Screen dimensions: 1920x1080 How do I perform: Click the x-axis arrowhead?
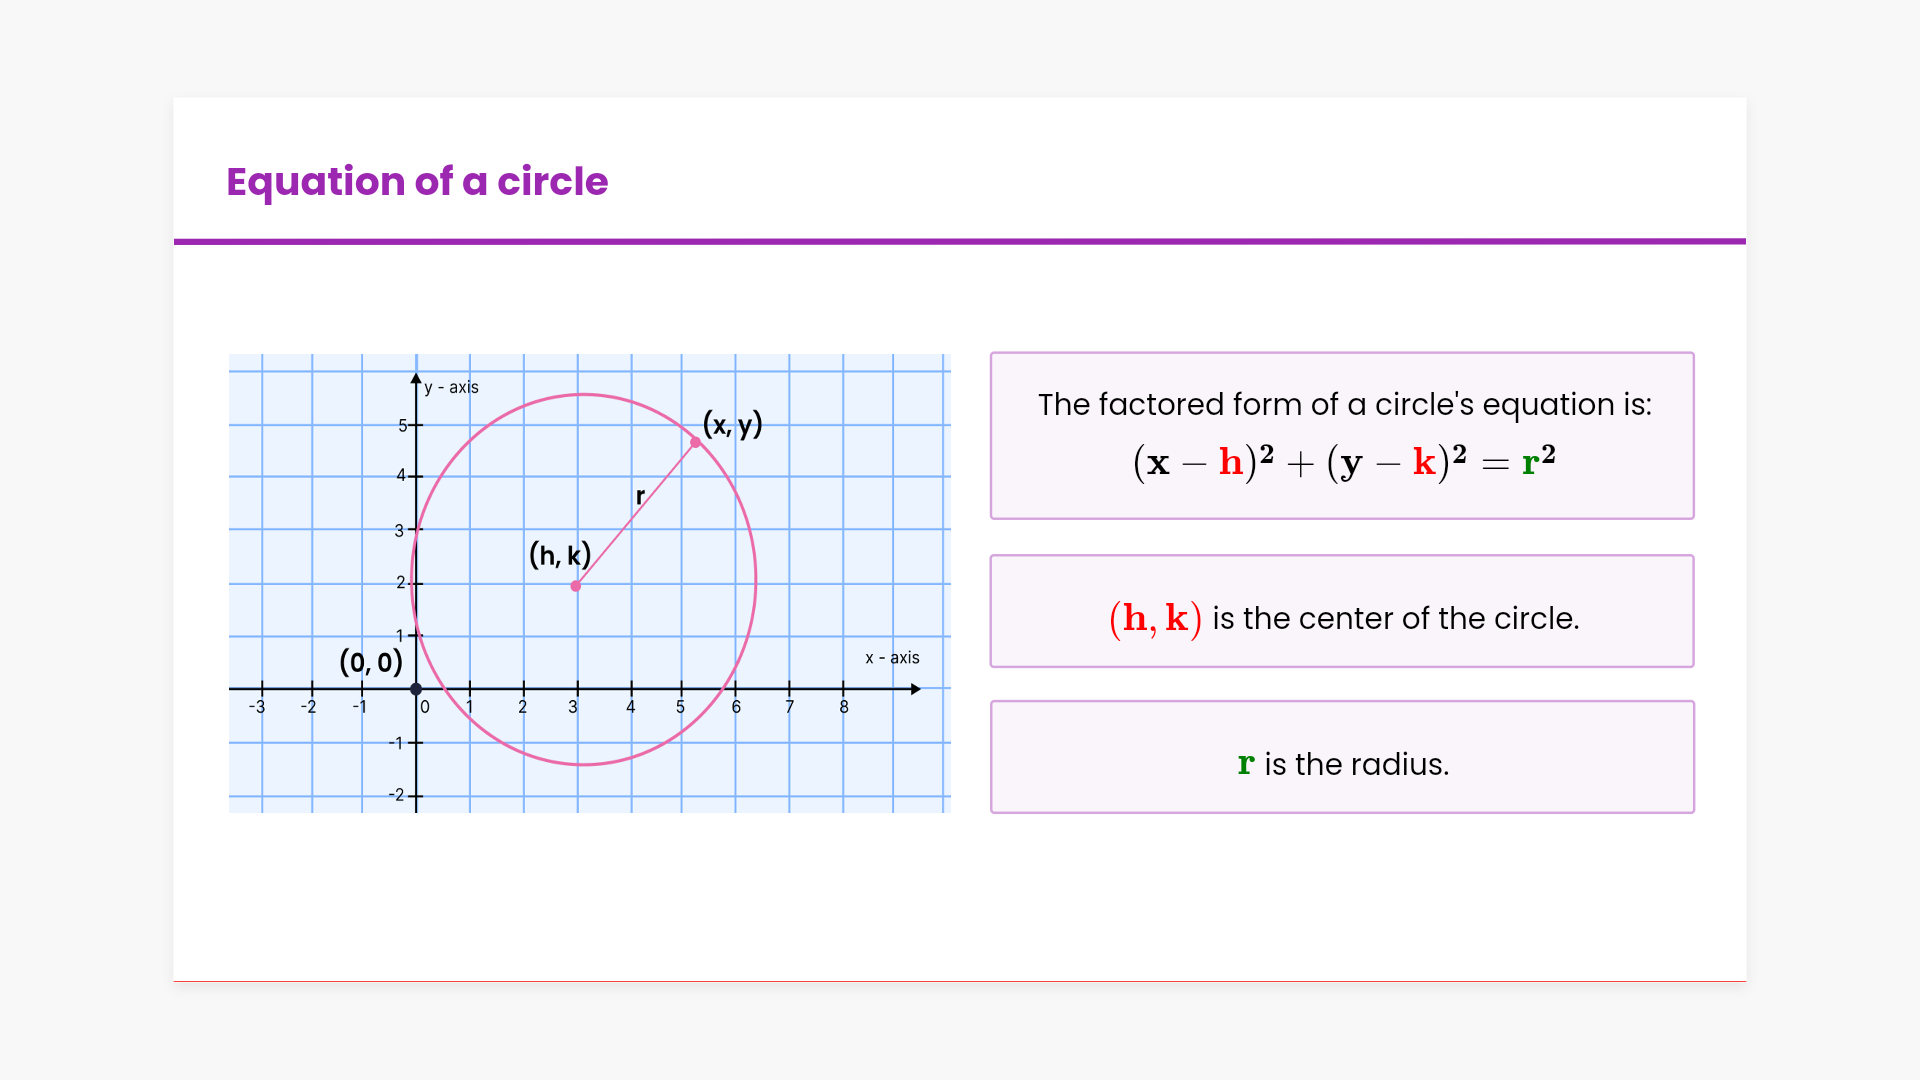point(915,689)
